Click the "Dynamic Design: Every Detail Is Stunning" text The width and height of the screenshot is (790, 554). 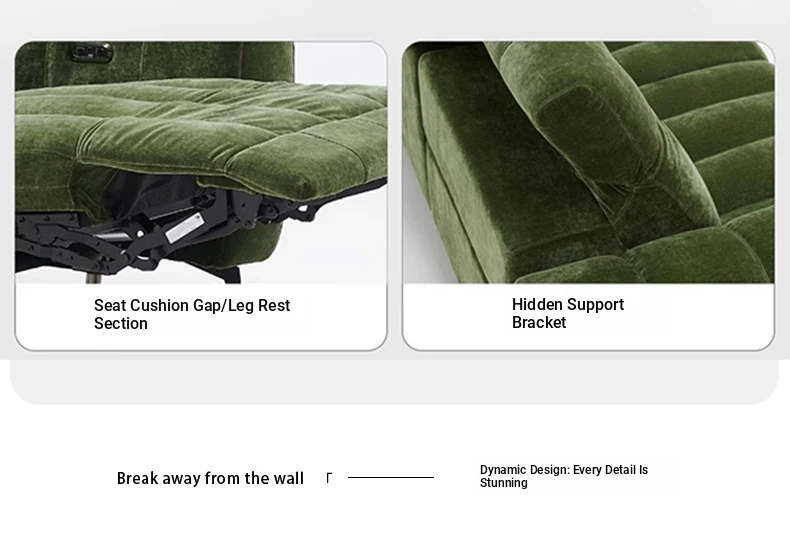[x=564, y=476]
